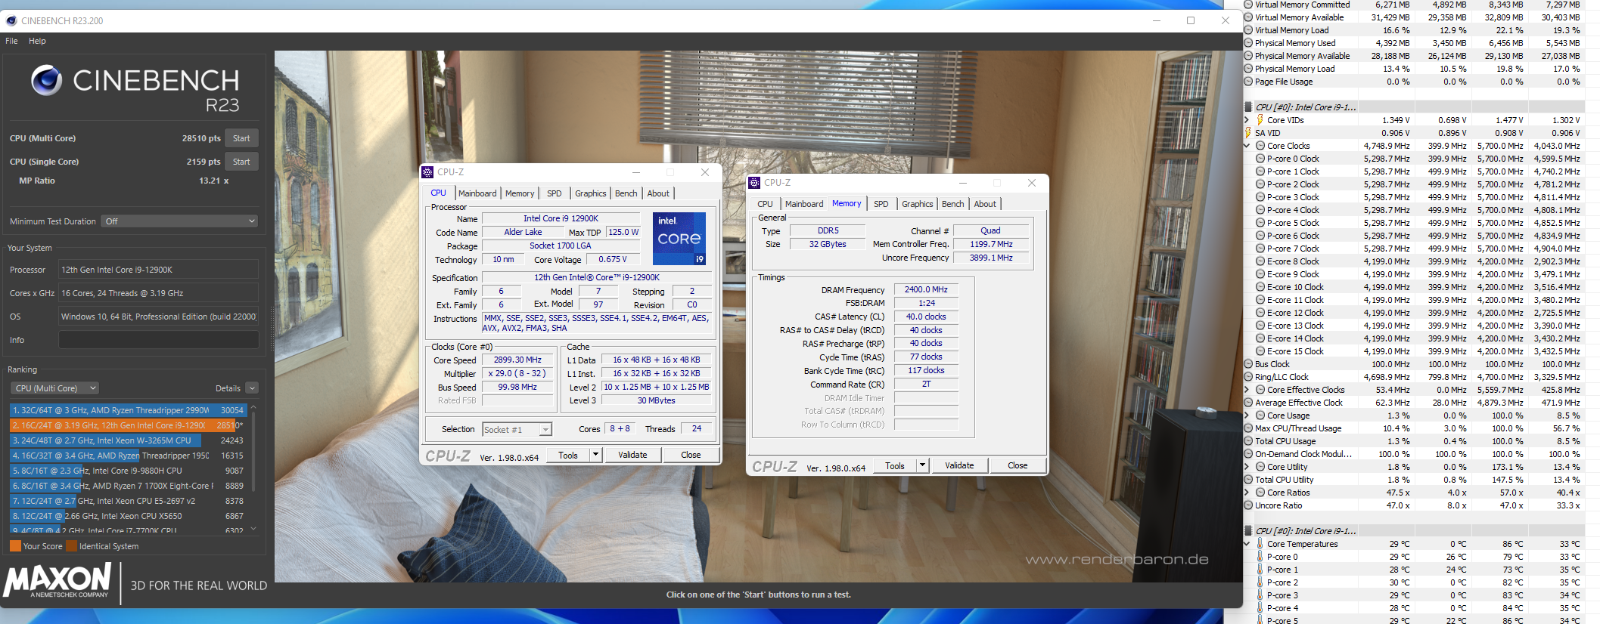Expand the Core Usage sensor group
This screenshot has width=1600, height=624.
[x=1248, y=415]
